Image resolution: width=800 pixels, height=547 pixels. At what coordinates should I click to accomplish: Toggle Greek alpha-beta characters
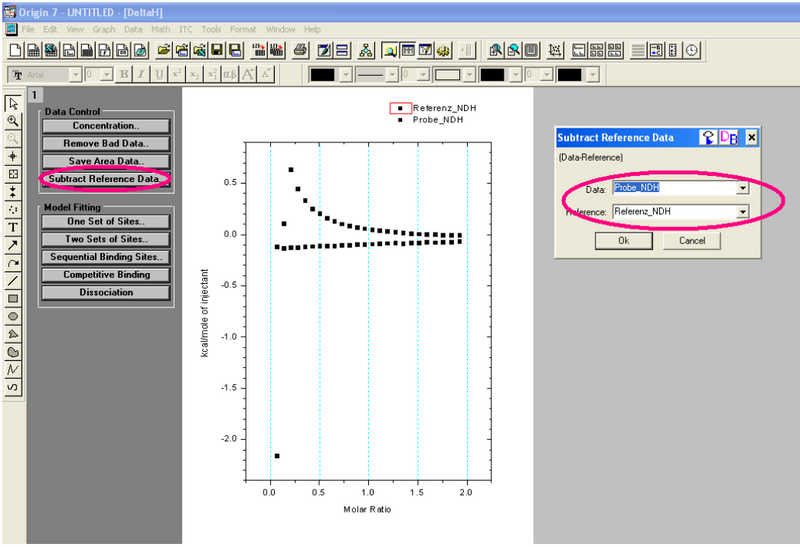coord(230,74)
